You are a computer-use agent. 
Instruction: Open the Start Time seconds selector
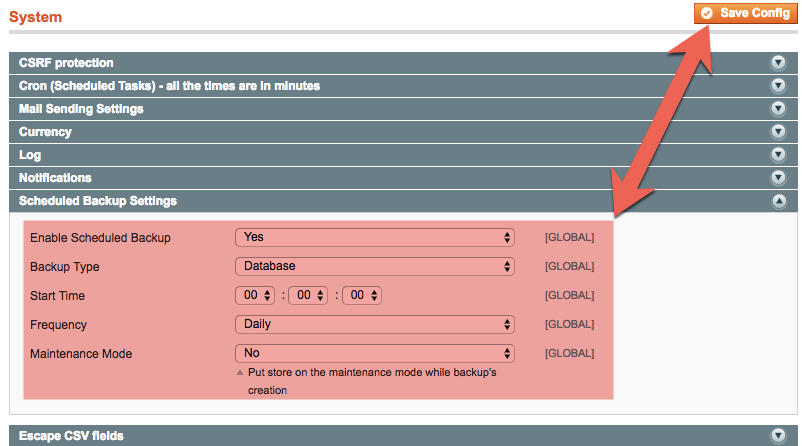tap(362, 295)
